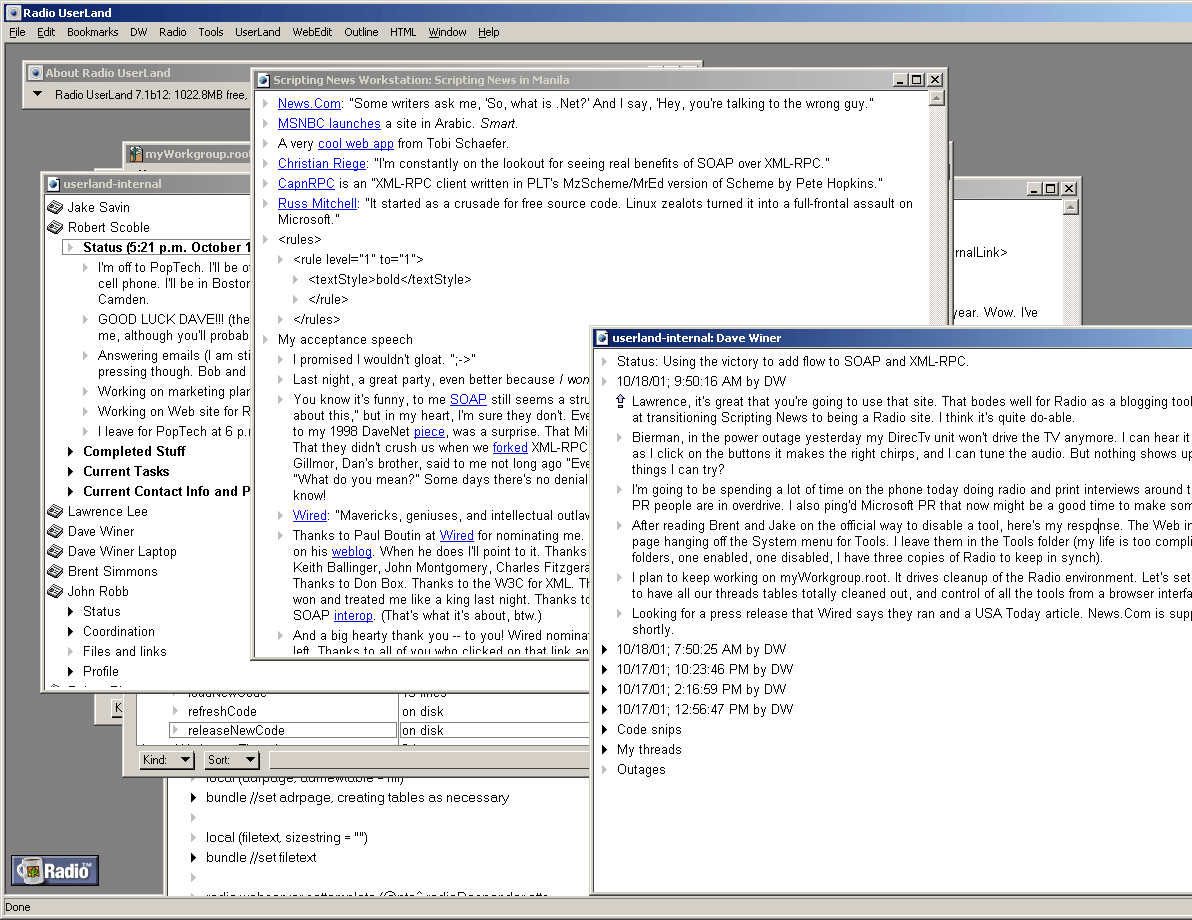Open the WebEdit menu
The height and width of the screenshot is (920, 1192).
[x=312, y=32]
